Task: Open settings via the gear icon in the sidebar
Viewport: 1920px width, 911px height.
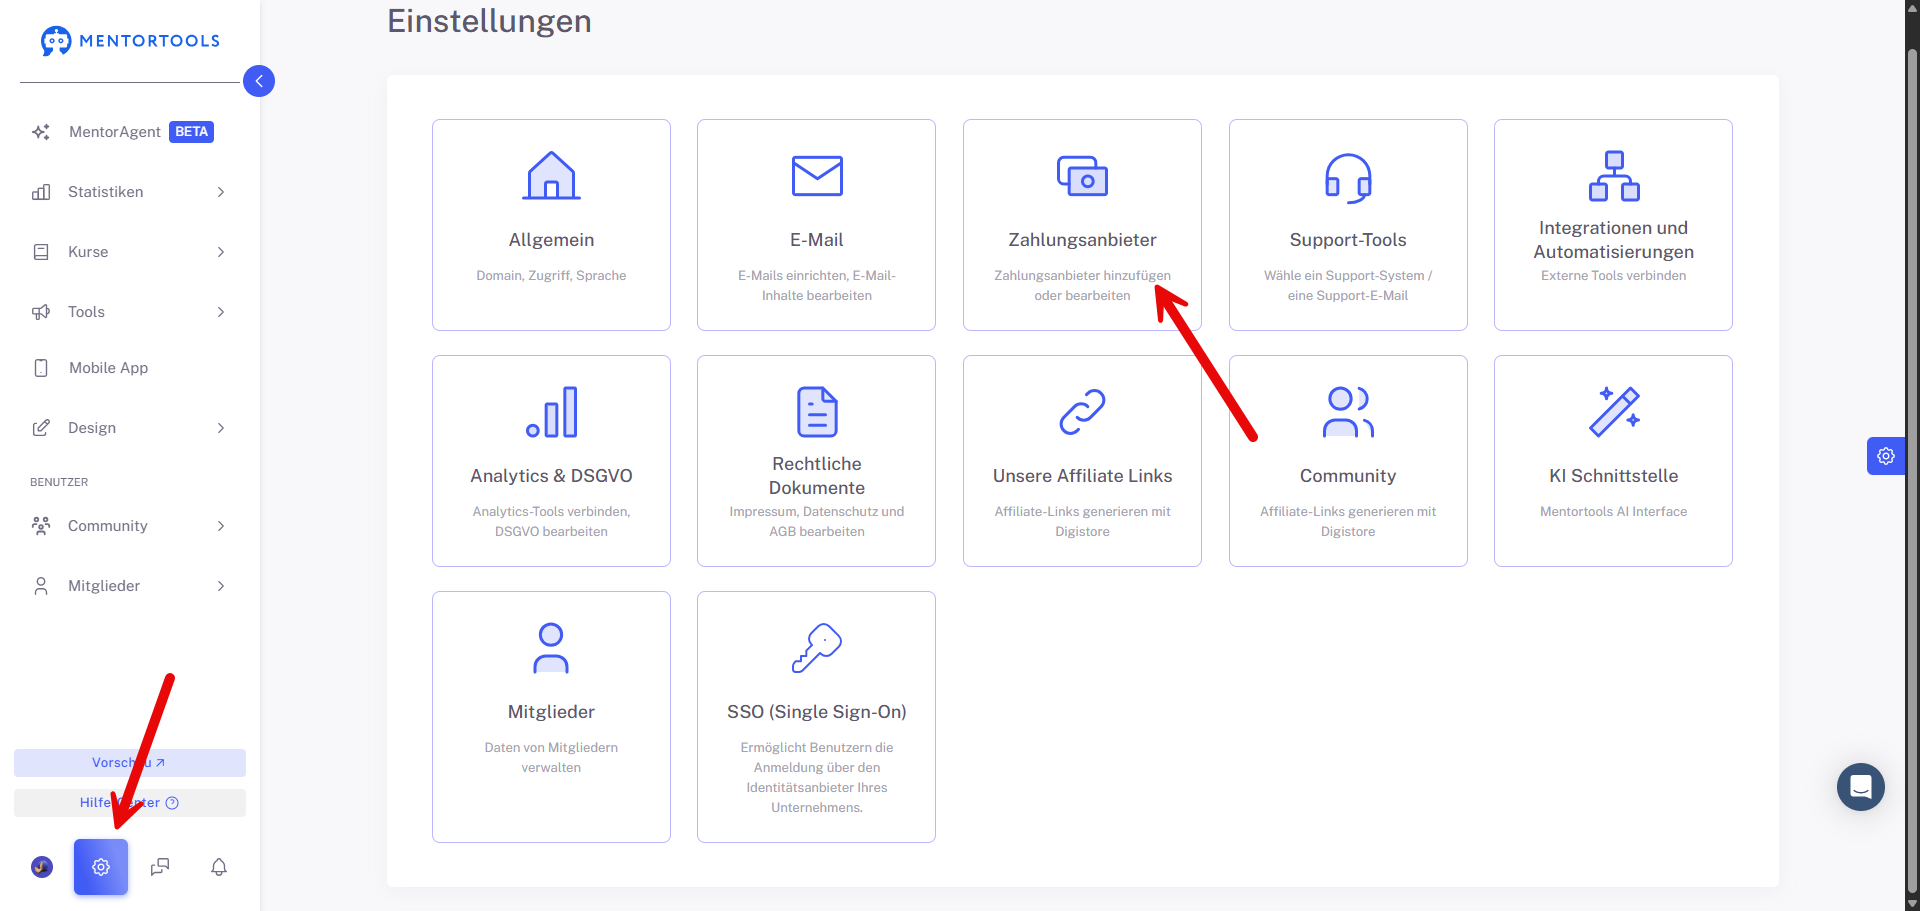Action: tap(101, 867)
